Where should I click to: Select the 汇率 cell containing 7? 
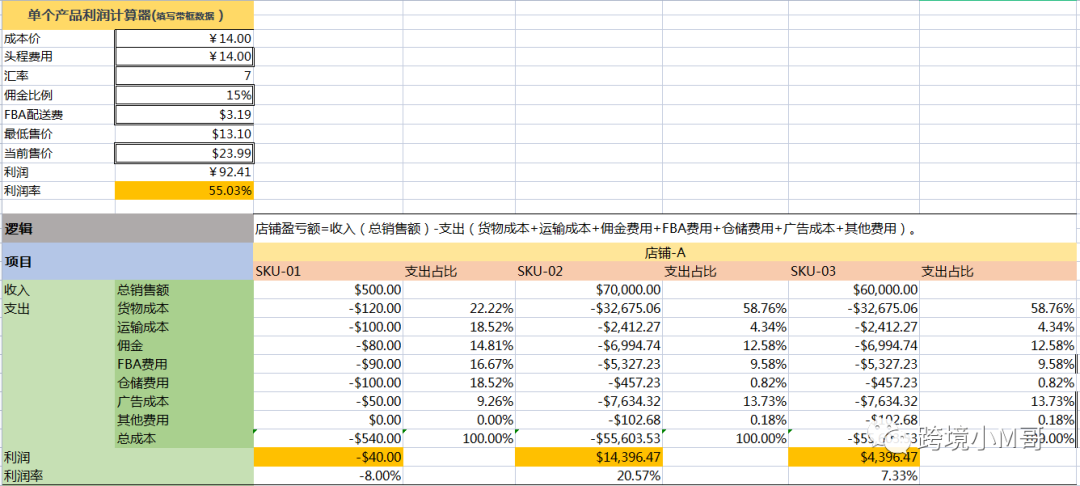click(184, 76)
